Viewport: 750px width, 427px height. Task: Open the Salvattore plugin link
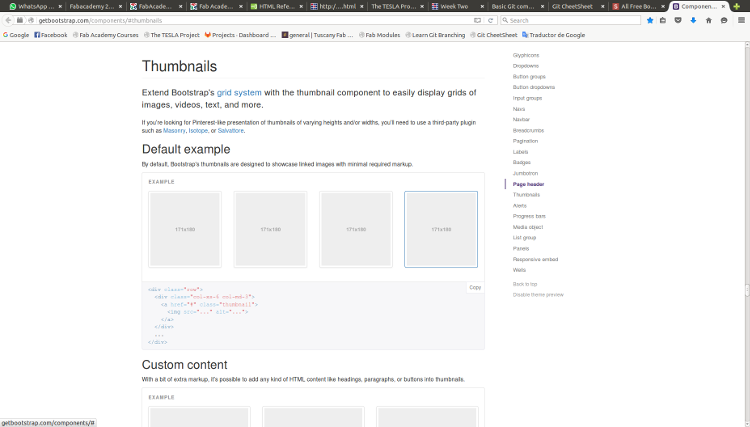(231, 131)
